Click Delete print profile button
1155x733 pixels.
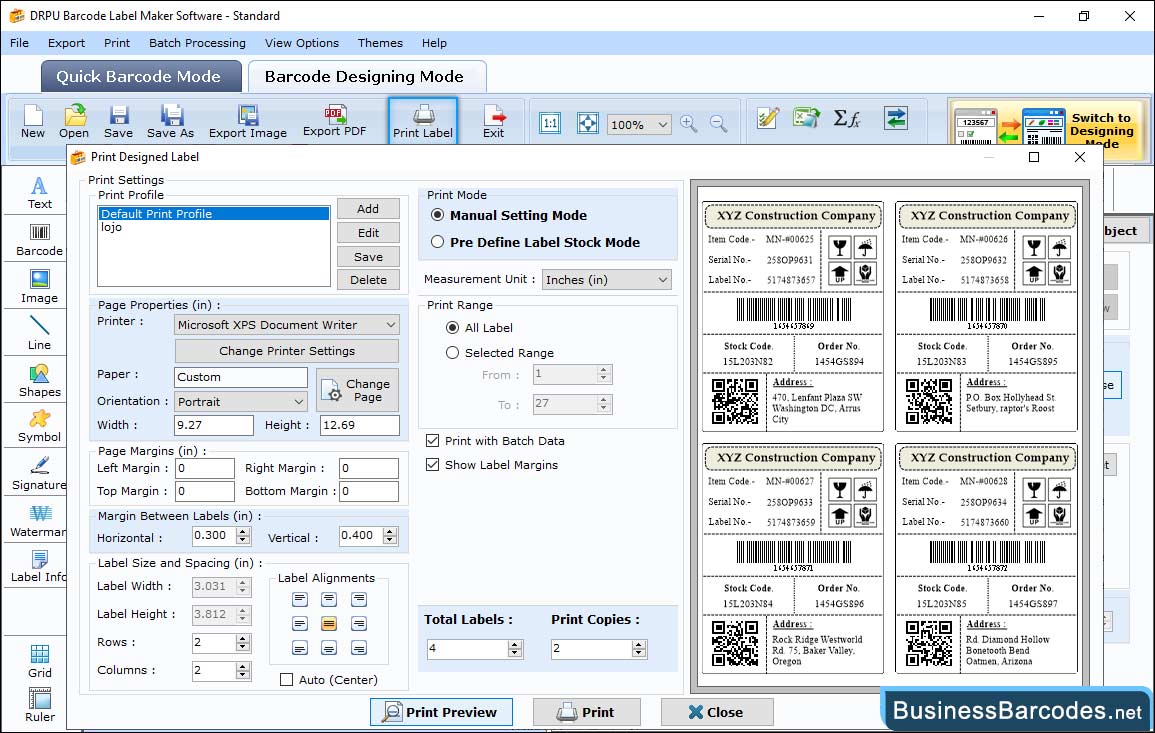coord(368,280)
